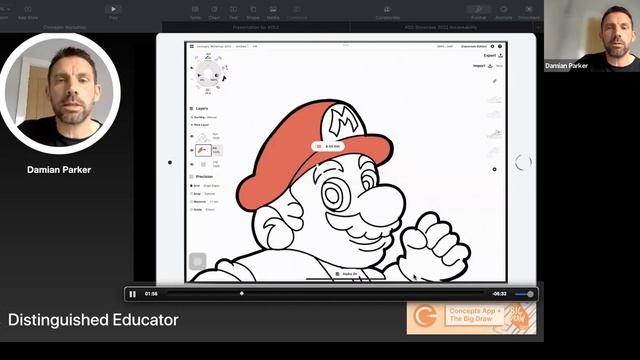Open the help icon beside settings gear
Screen dimensions: 640x360
pos(500,47)
